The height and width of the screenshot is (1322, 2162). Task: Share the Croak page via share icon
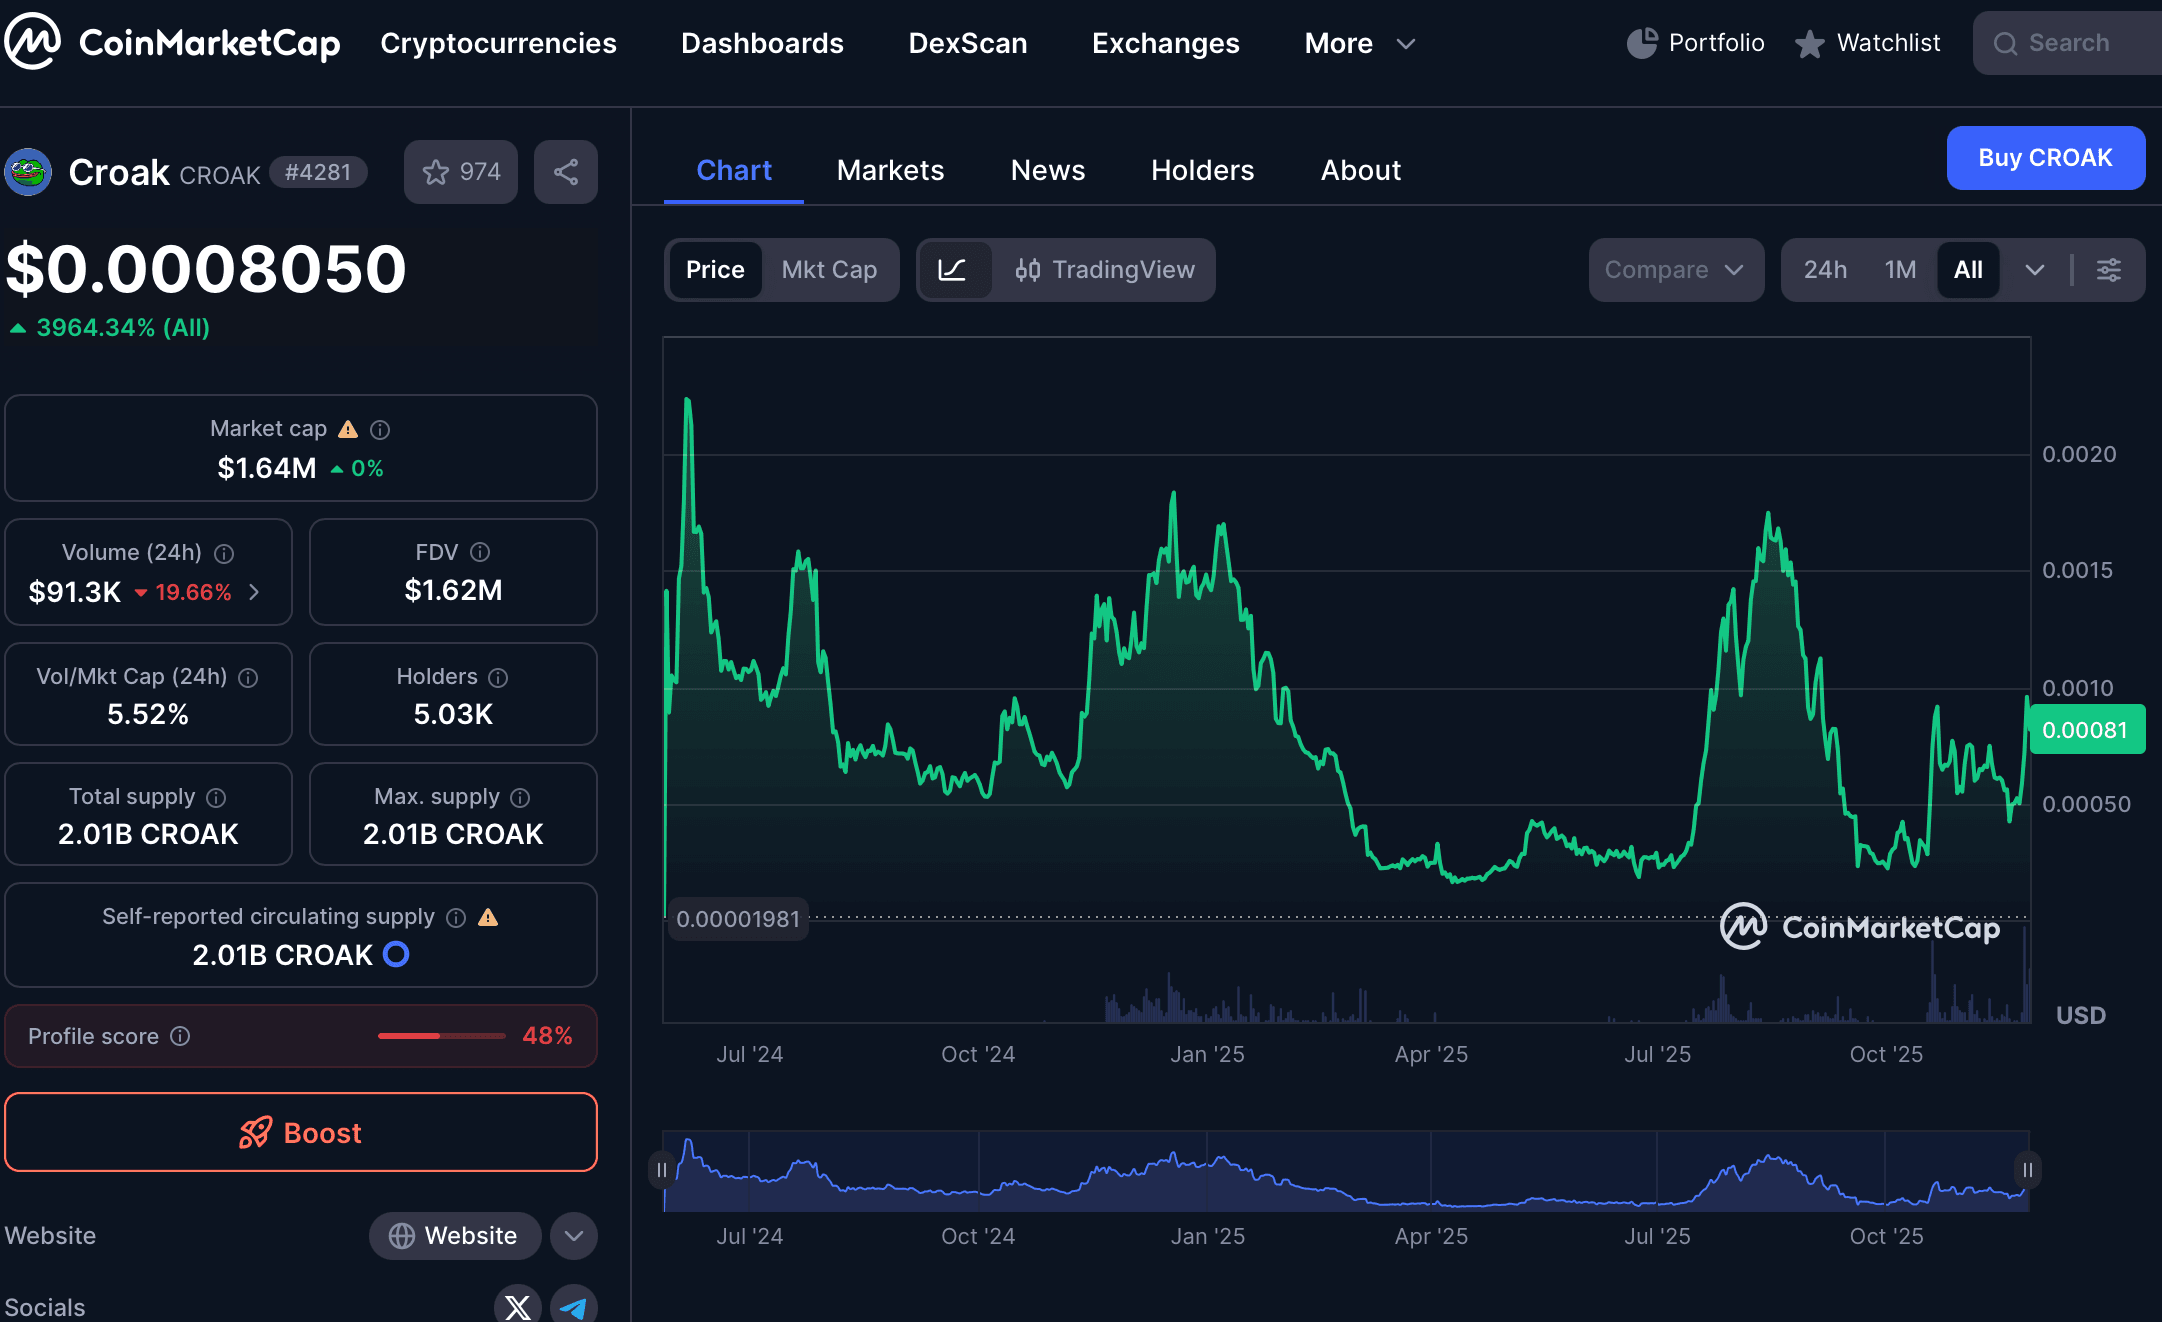[566, 171]
